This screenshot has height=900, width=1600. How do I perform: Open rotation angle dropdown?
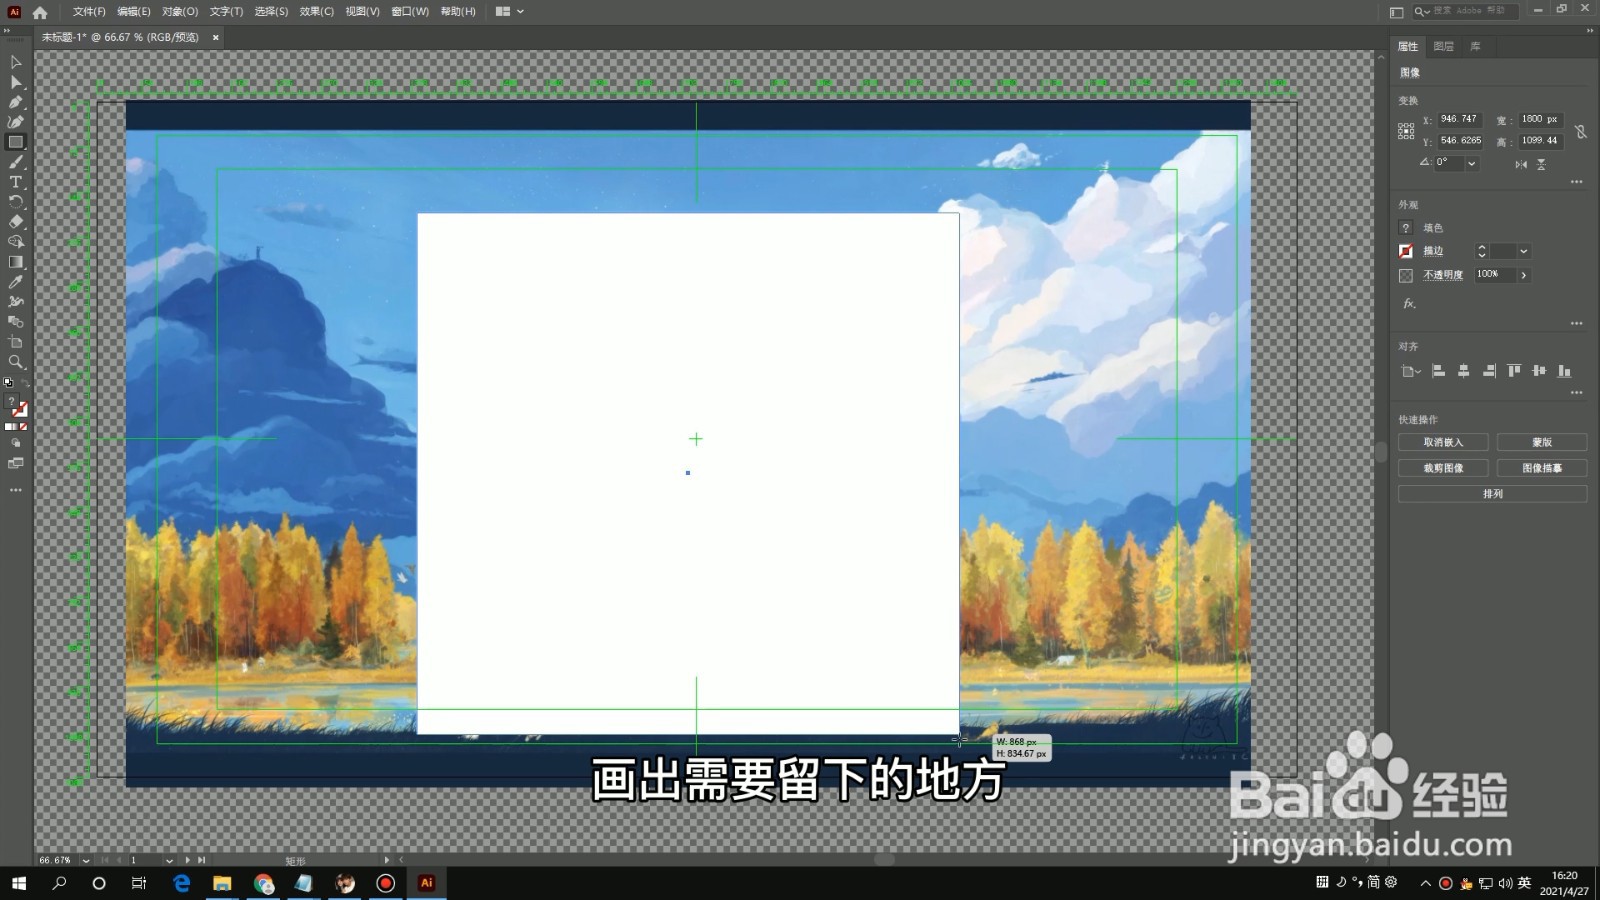(1471, 163)
